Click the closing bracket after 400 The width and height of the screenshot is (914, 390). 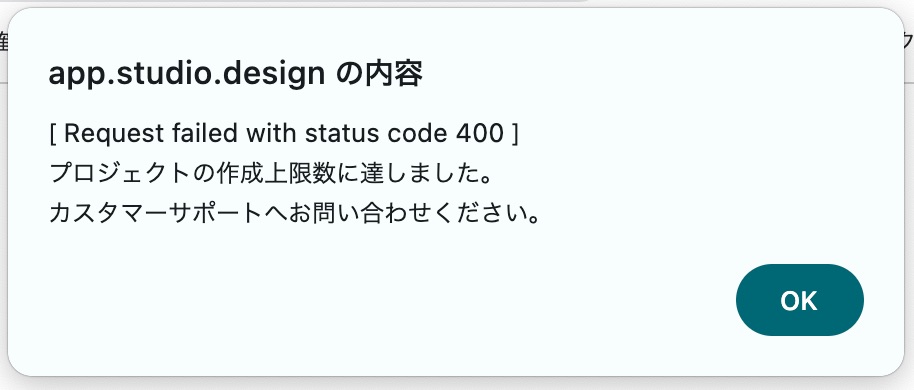coord(515,135)
